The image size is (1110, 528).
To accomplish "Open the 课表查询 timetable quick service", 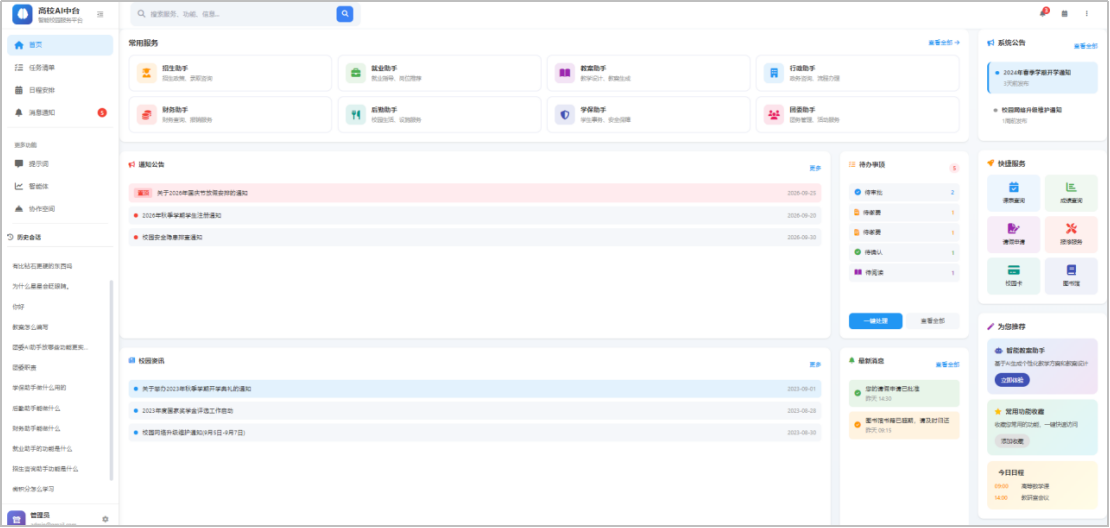I will pyautogui.click(x=1013, y=193).
